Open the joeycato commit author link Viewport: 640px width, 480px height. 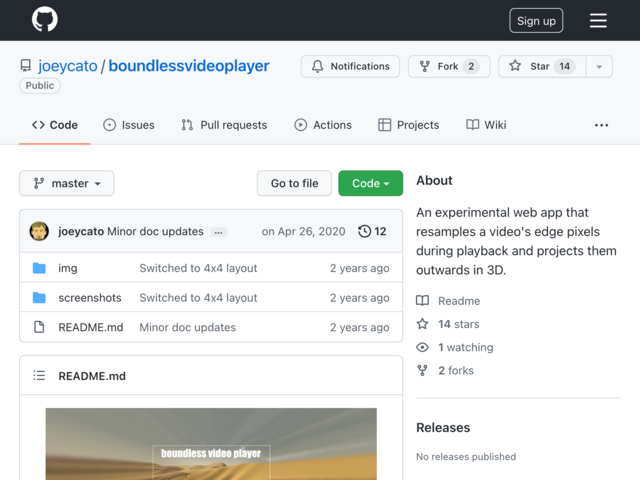(x=81, y=231)
